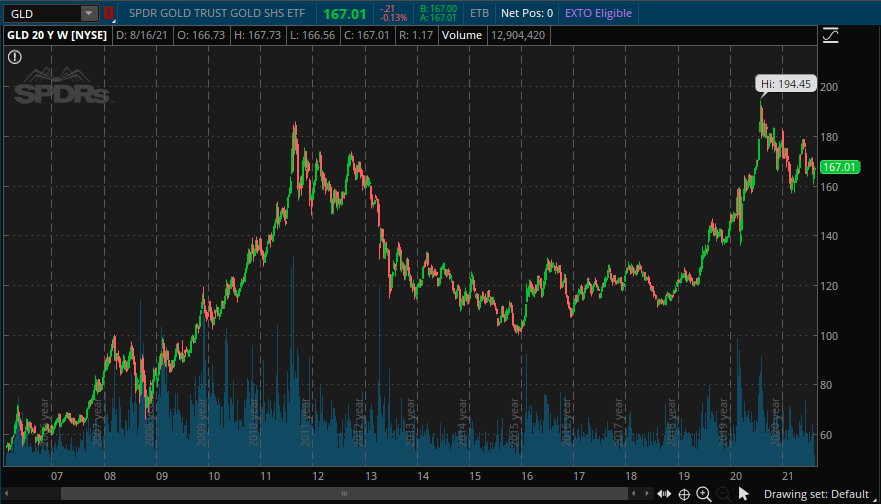The width and height of the screenshot is (881, 504).
Task: Click the 100 price axis label
Action: tap(829, 336)
